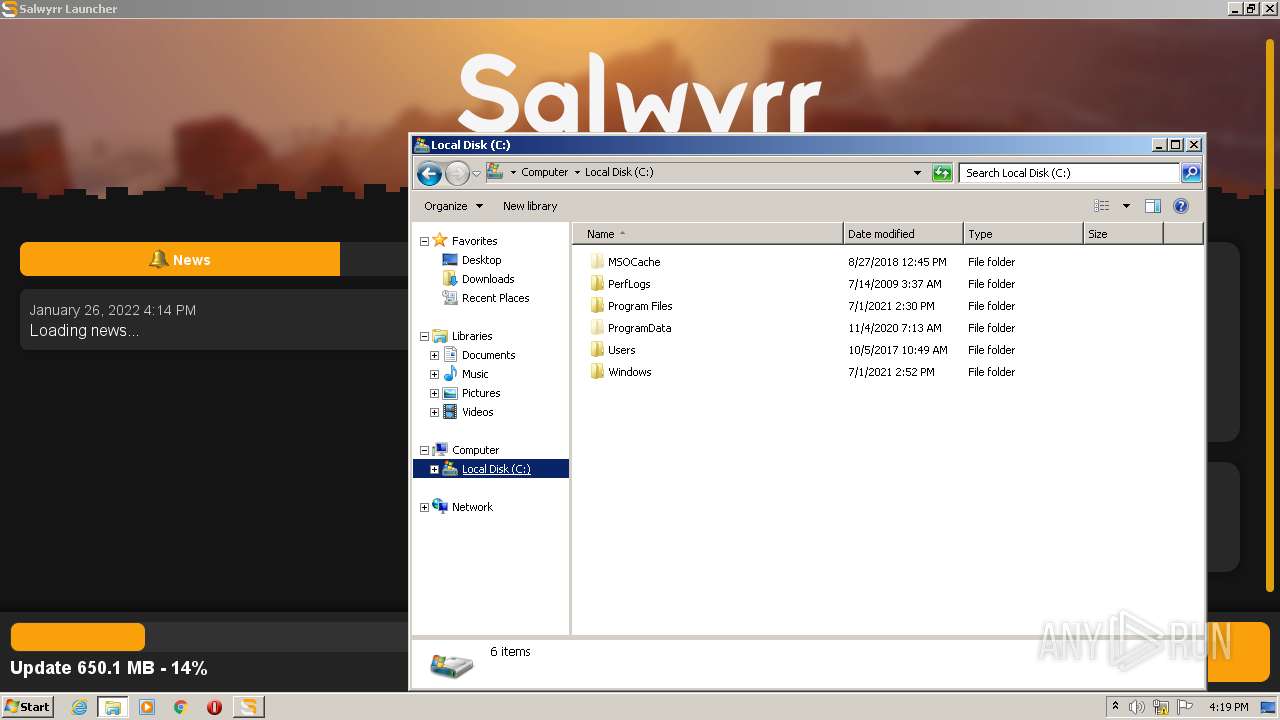The image size is (1280, 720).
Task: Open Internet Explorer from the taskbar
Action: pos(79,707)
